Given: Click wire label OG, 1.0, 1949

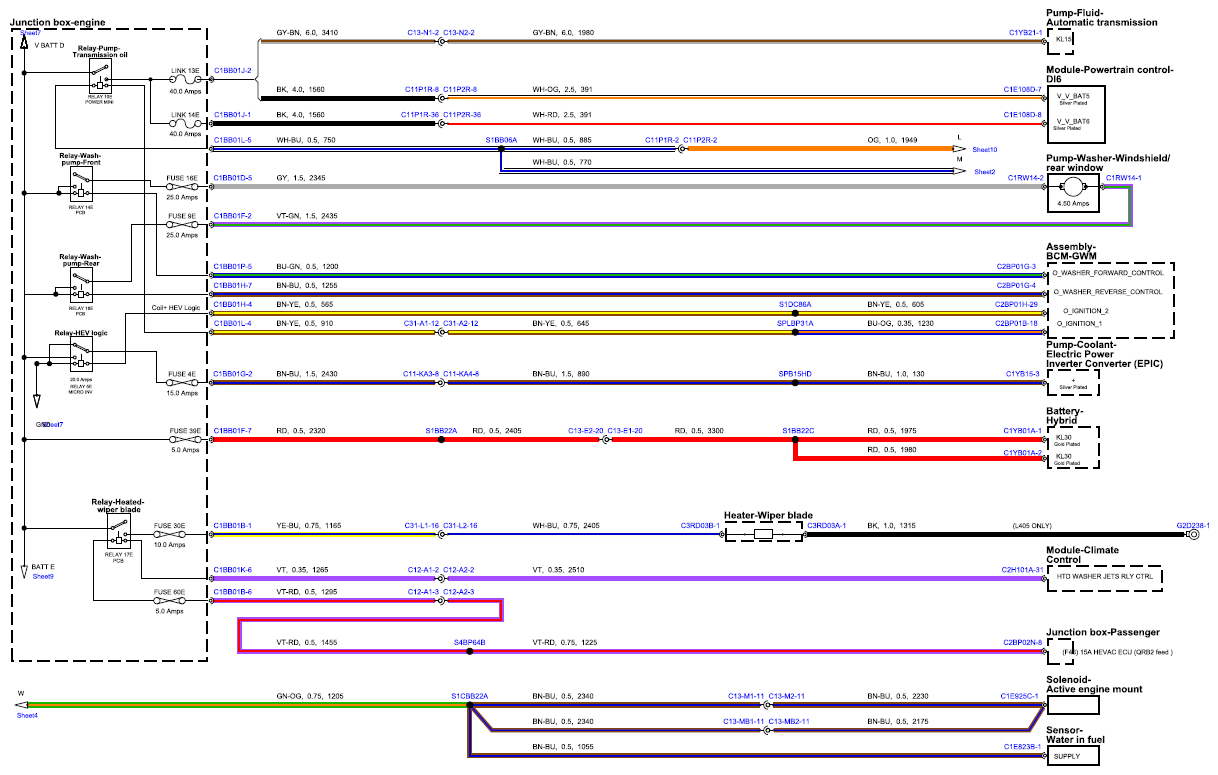Looking at the screenshot, I should 894,140.
